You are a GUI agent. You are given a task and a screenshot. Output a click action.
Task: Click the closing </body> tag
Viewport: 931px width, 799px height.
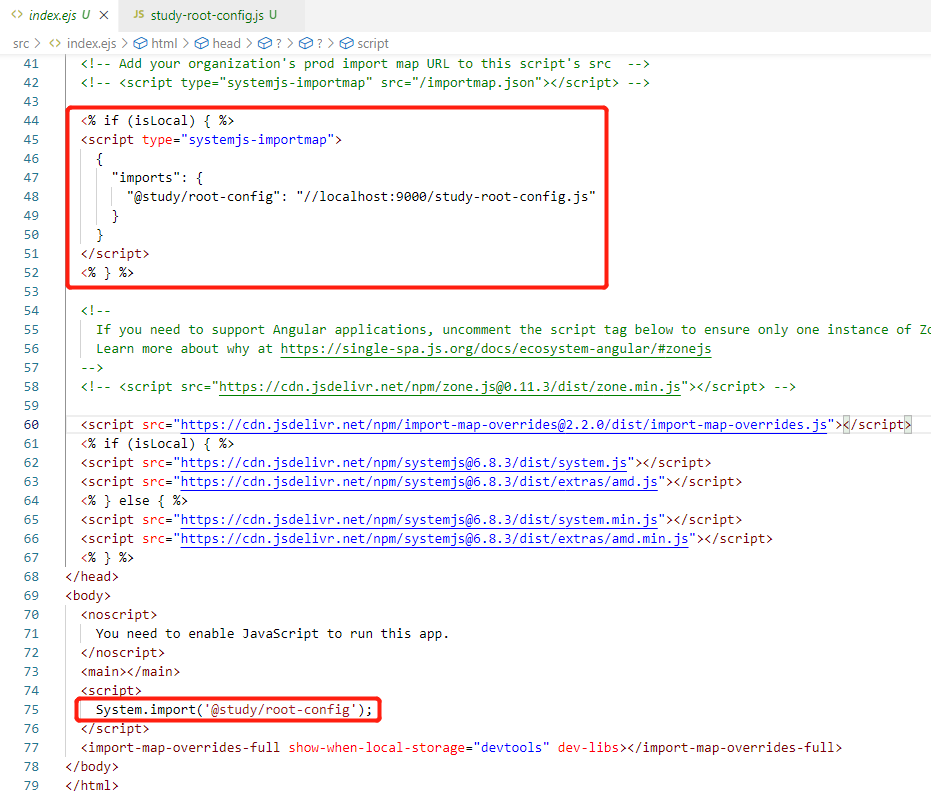[92, 766]
